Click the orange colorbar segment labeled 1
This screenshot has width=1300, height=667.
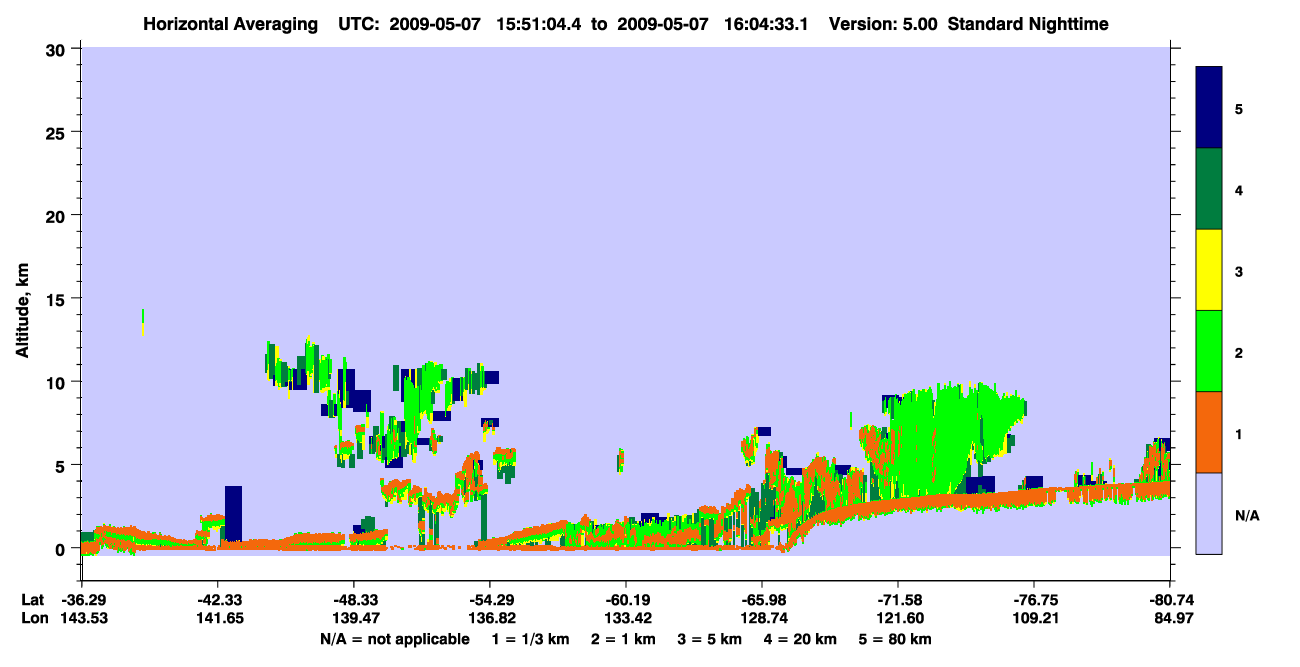(1209, 432)
